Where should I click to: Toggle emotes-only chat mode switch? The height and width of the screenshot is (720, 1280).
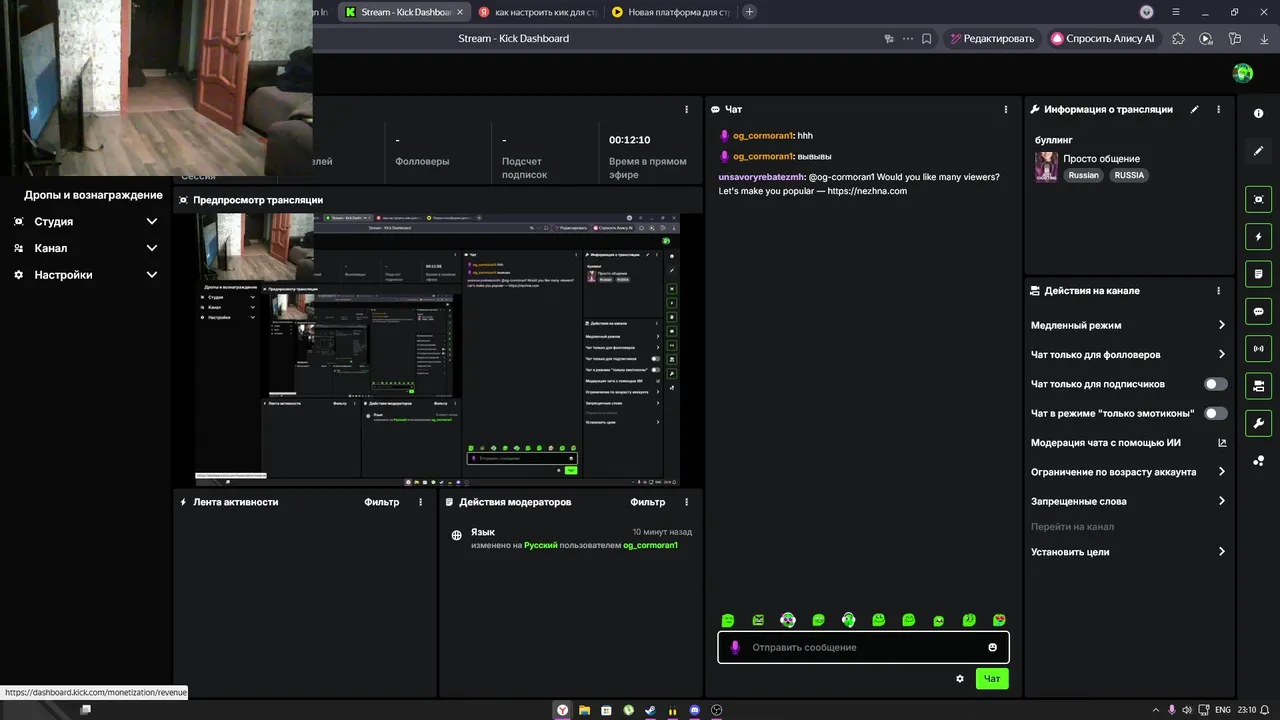click(x=1216, y=413)
